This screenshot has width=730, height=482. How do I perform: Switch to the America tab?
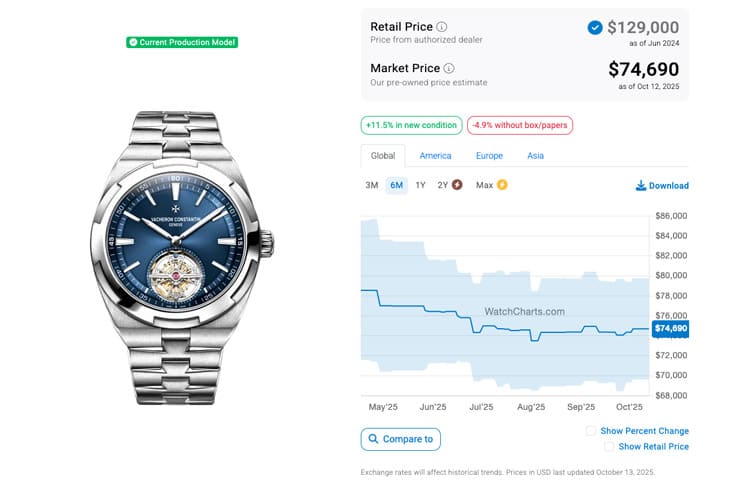435,156
